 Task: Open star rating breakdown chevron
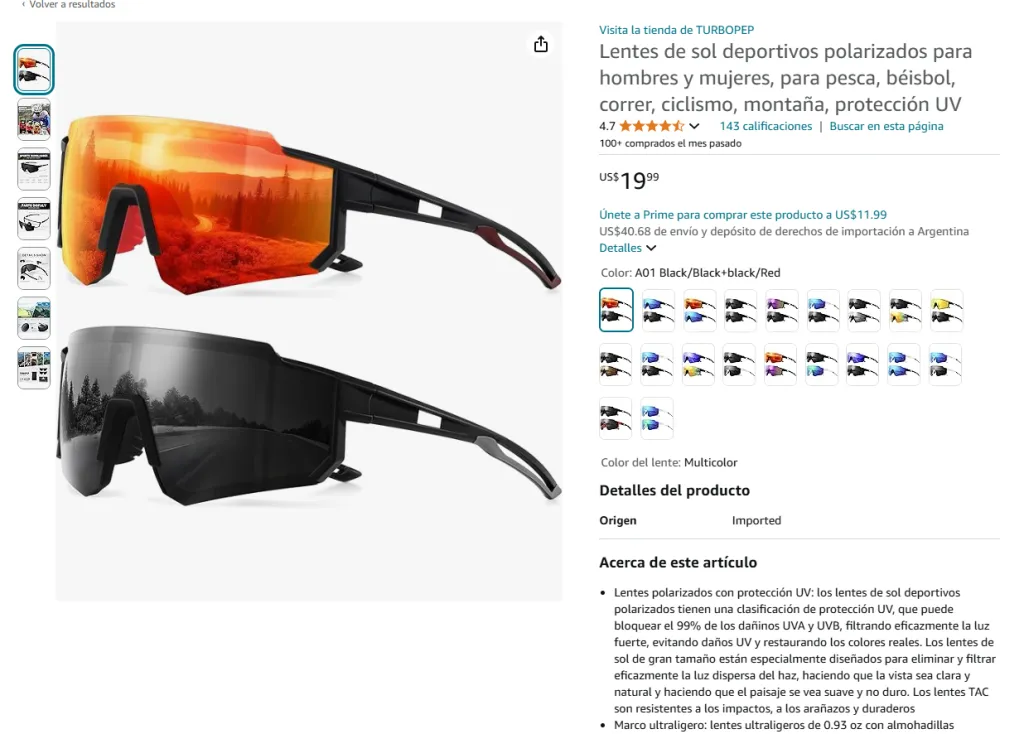pyautogui.click(x=694, y=126)
